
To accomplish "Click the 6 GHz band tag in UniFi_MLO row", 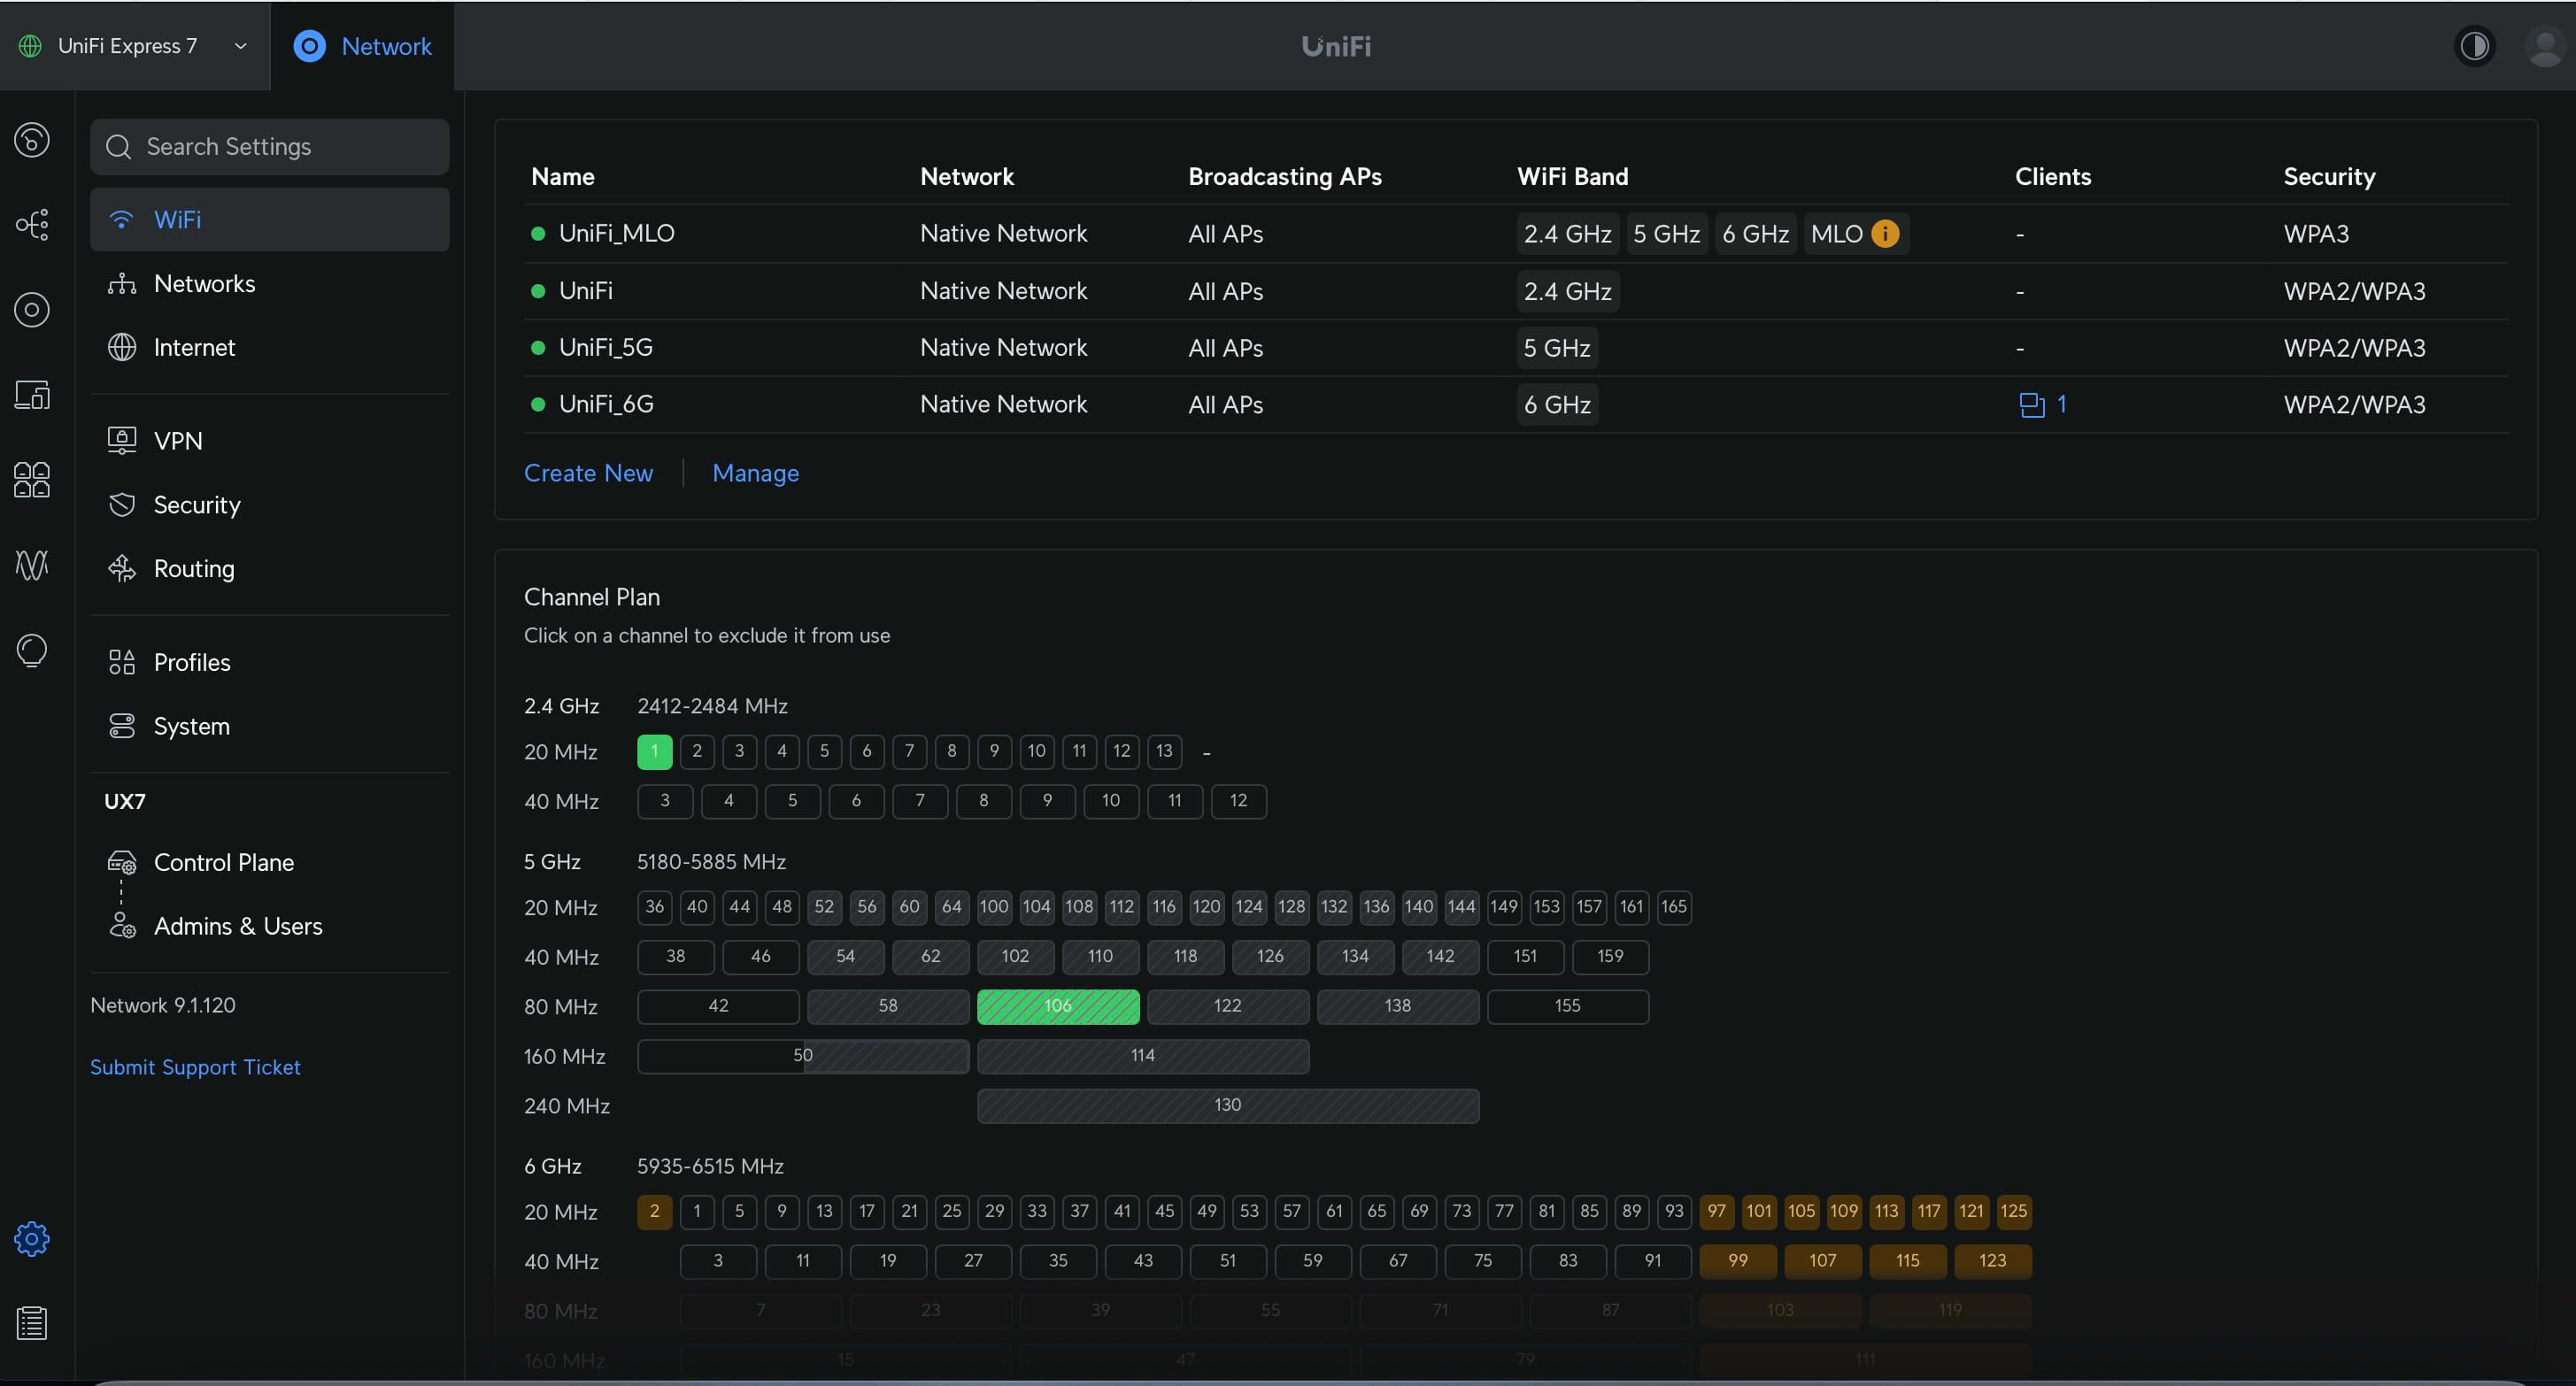I will tap(1755, 233).
